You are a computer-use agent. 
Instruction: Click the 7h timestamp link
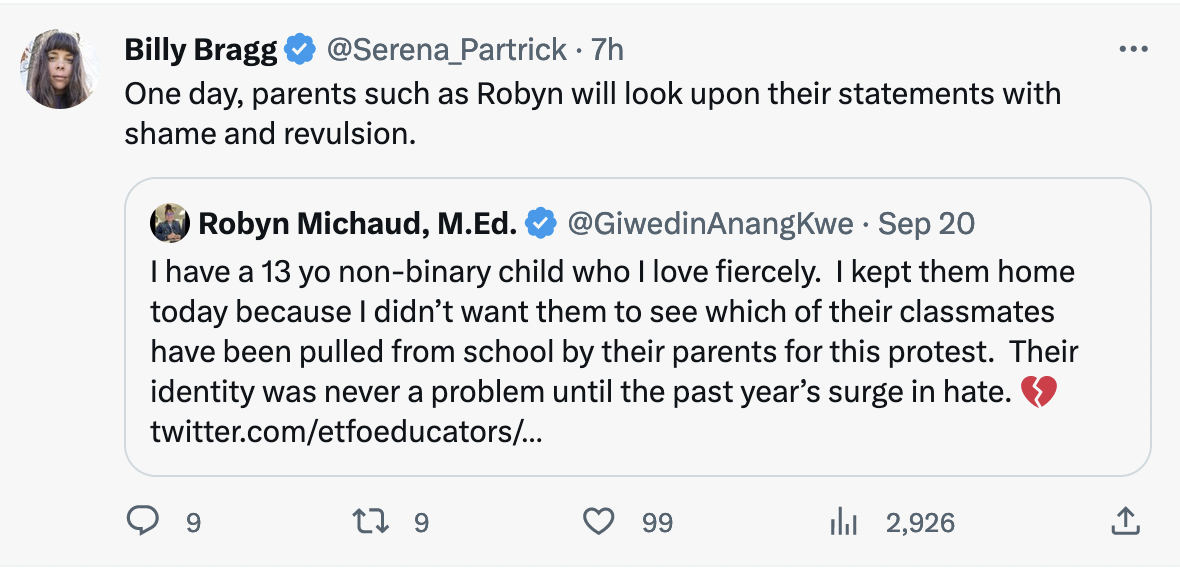(607, 48)
